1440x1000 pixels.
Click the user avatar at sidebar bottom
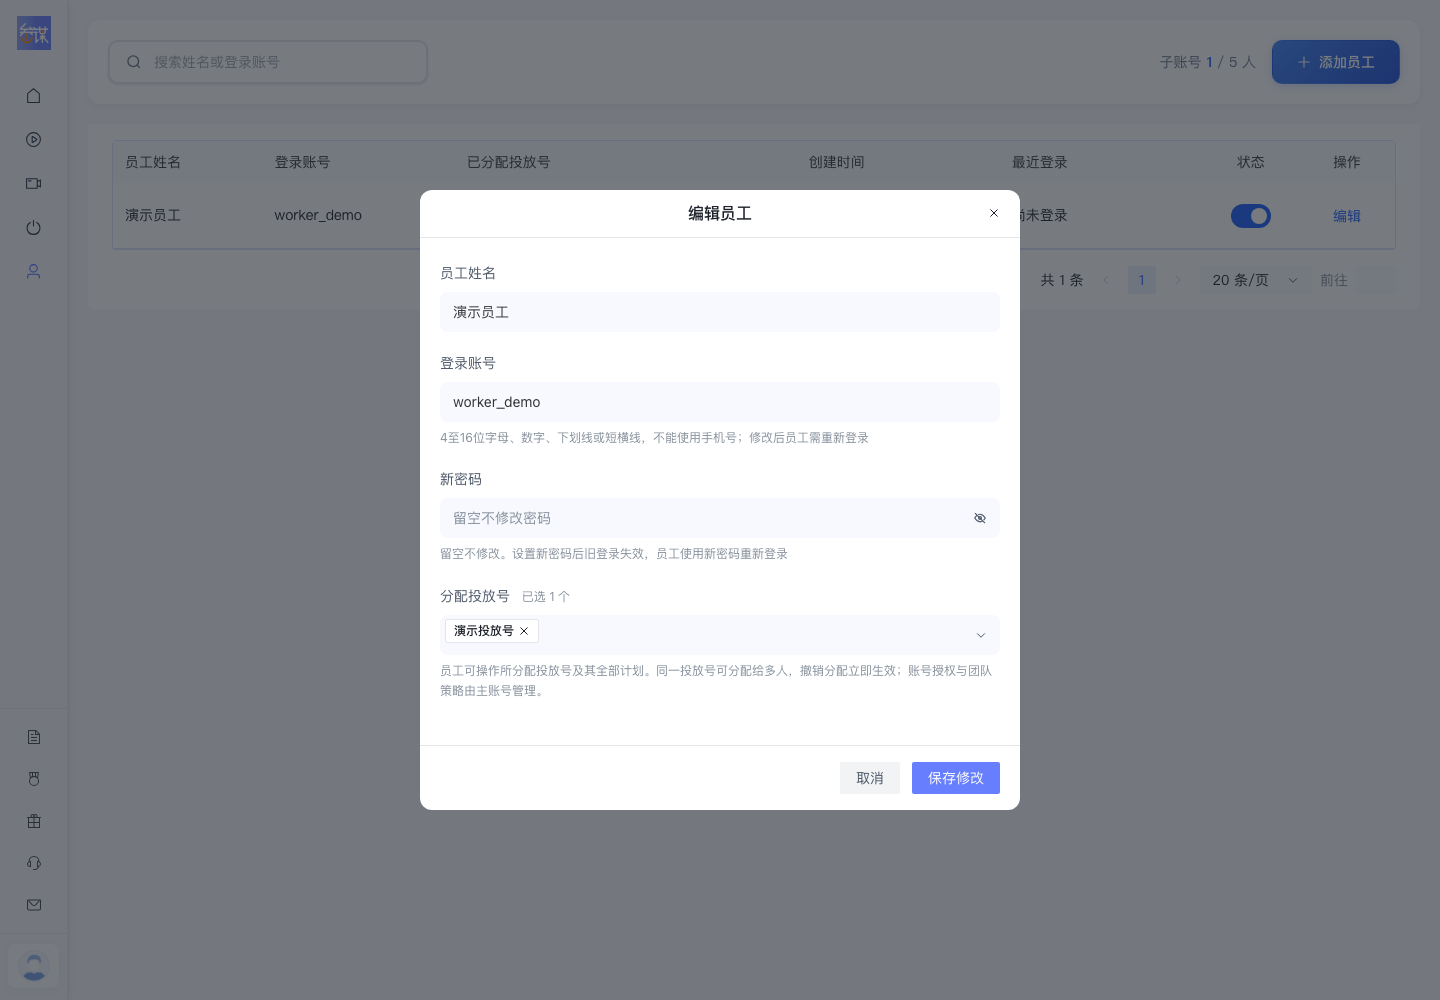34,966
